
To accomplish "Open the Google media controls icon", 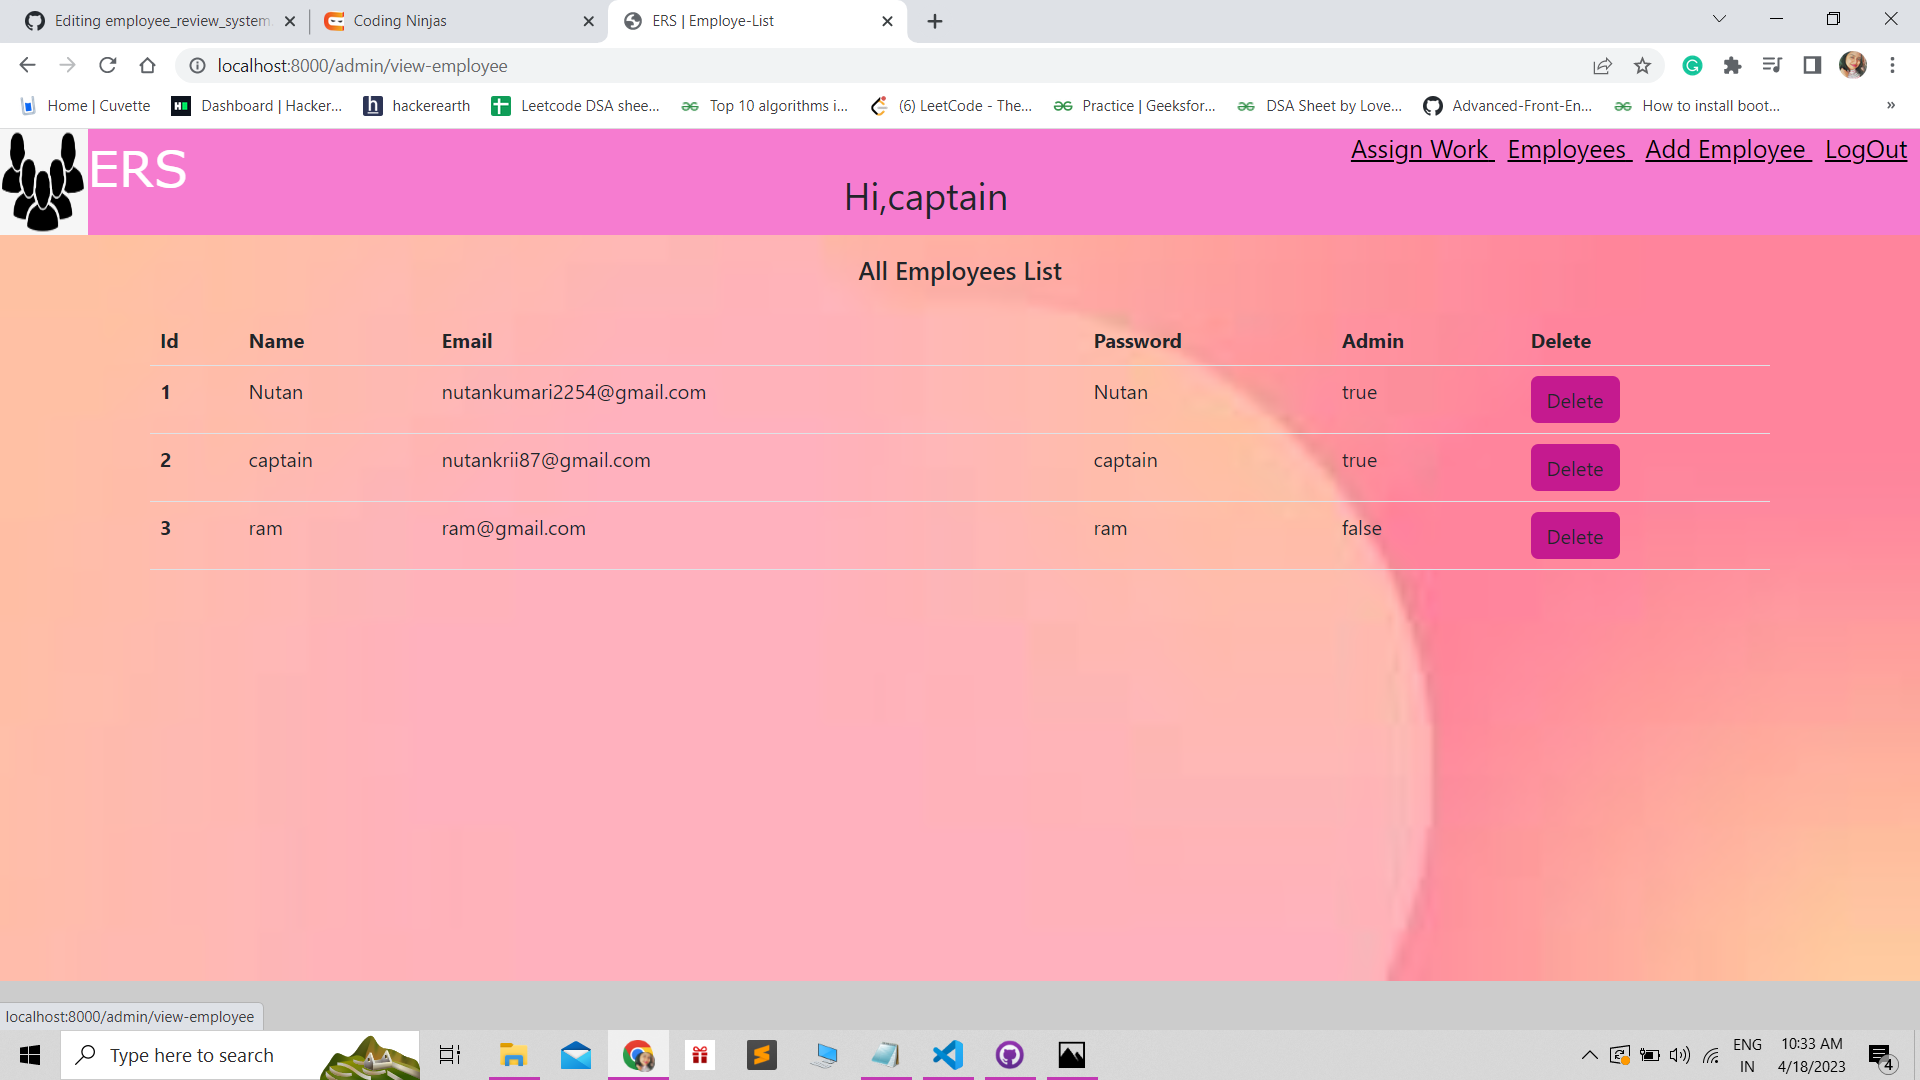I will pos(1773,65).
